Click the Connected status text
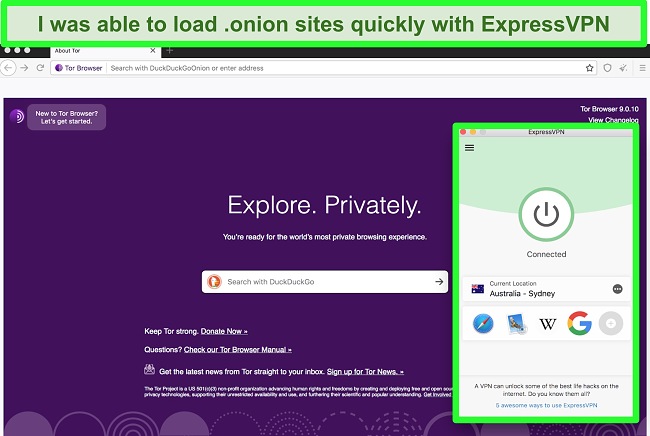Image resolution: width=650 pixels, height=436 pixels. [546, 254]
